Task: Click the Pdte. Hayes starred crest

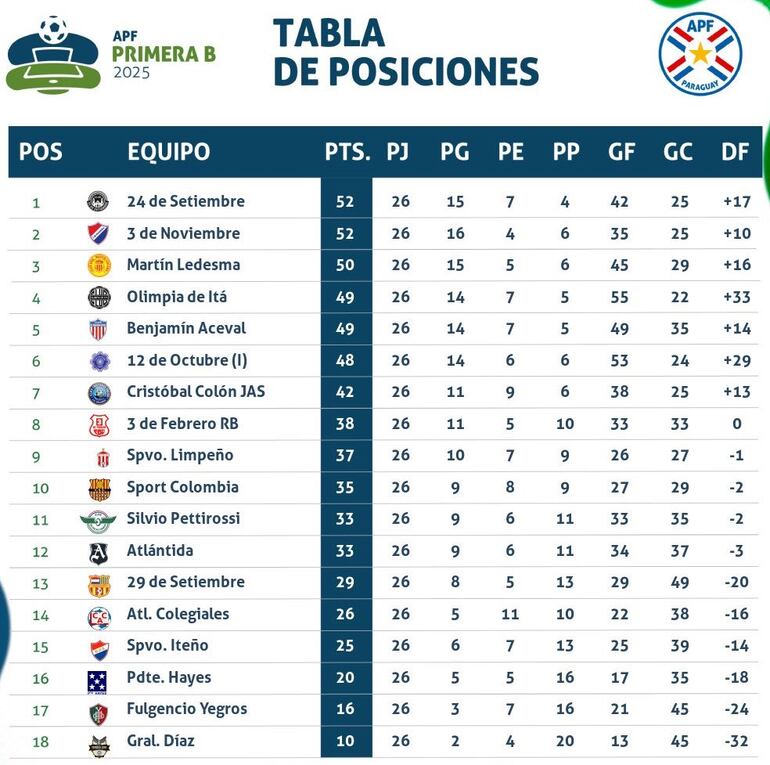Action: point(99,679)
